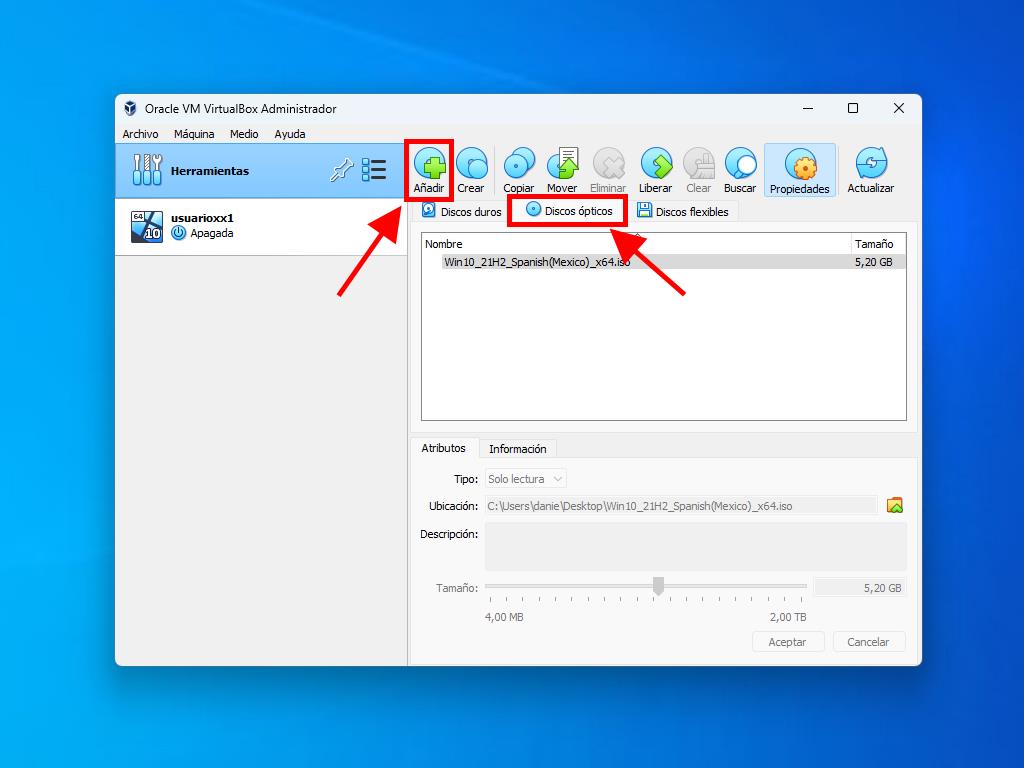Viewport: 1024px width, 768px height.
Task: Expand the Tipo Solo lectura dropdown
Action: 526,479
